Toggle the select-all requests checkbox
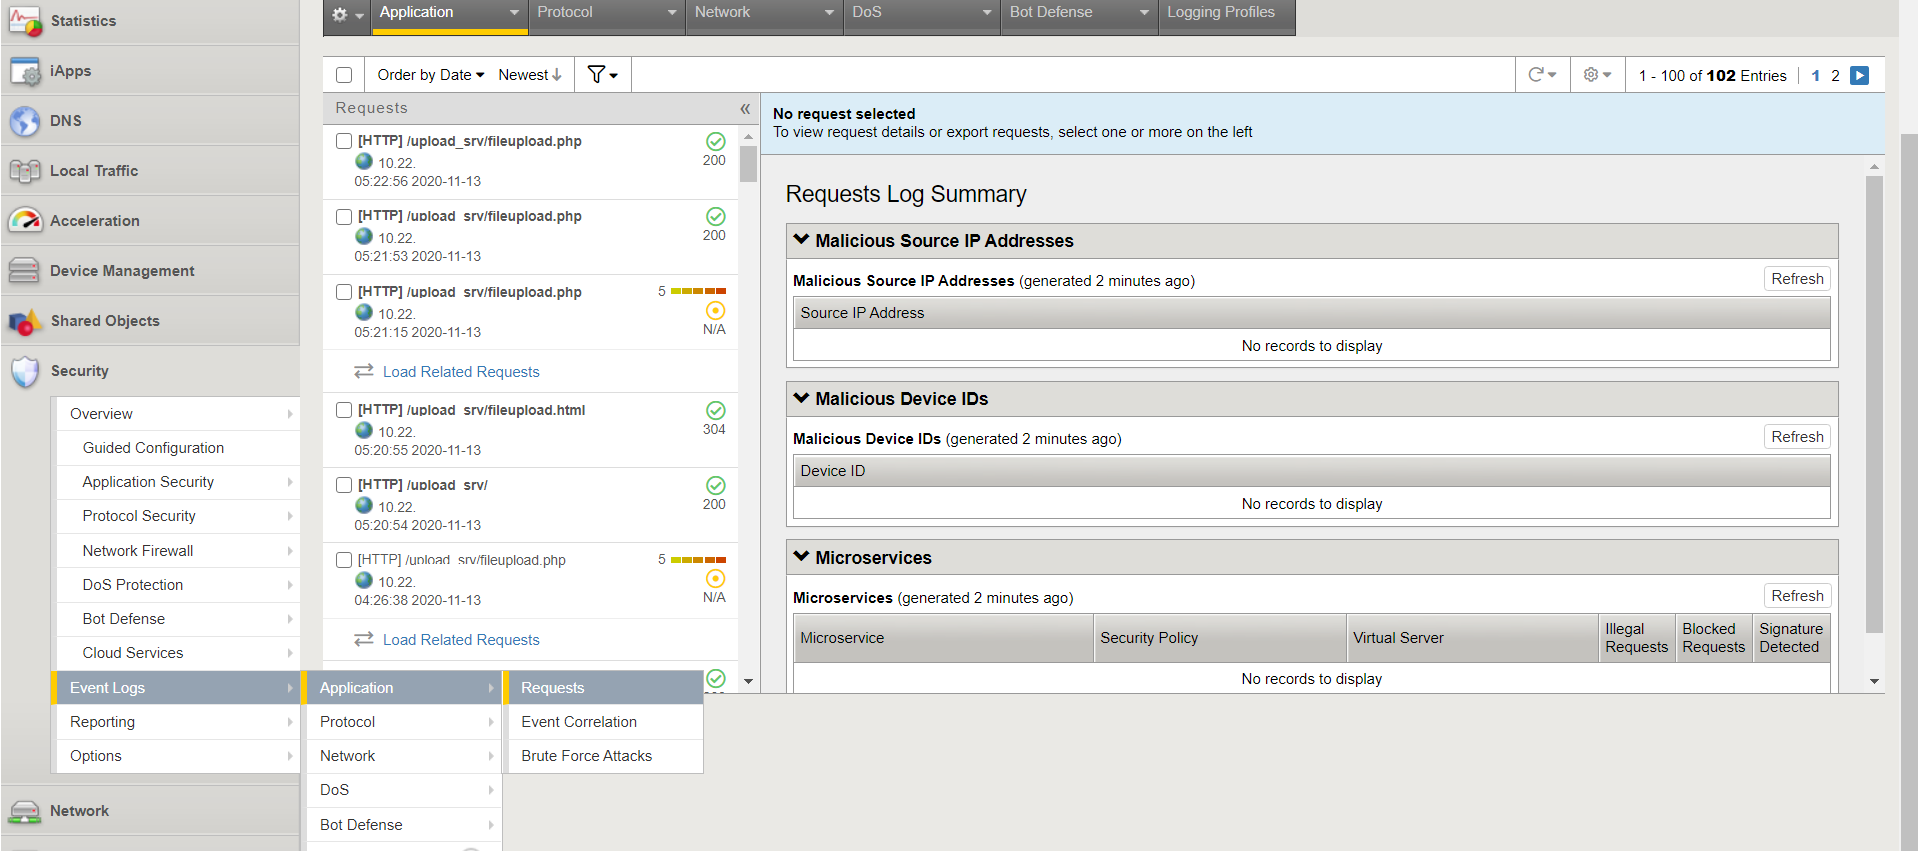This screenshot has width=1919, height=851. (344, 75)
